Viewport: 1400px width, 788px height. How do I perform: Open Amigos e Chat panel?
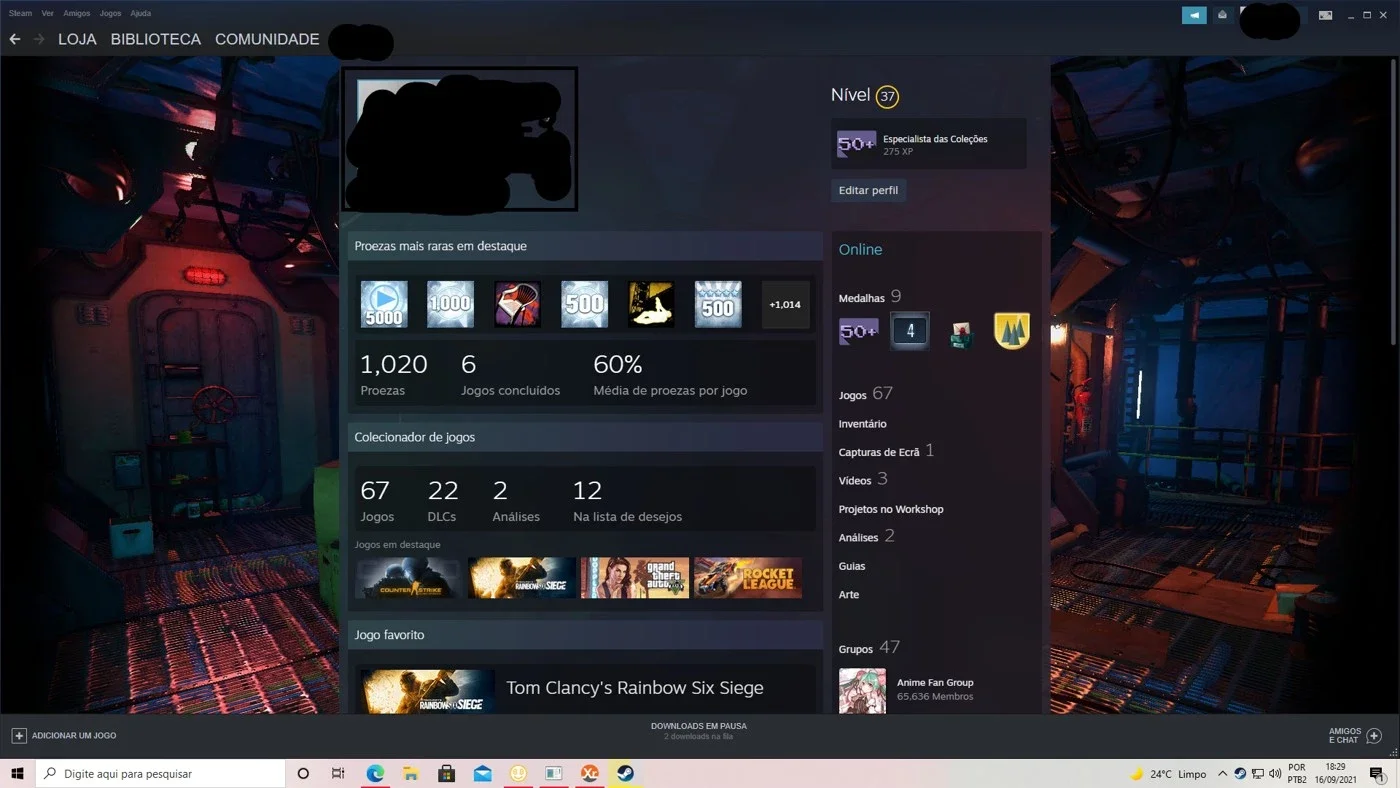[1354, 735]
